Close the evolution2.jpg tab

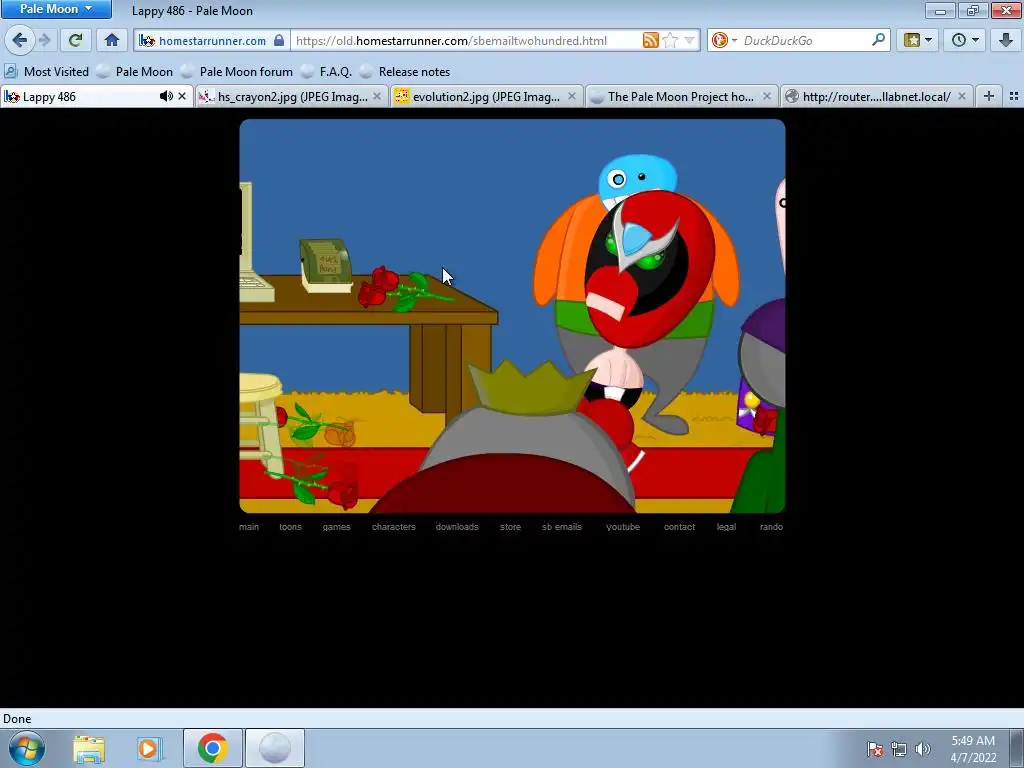[x=572, y=97]
